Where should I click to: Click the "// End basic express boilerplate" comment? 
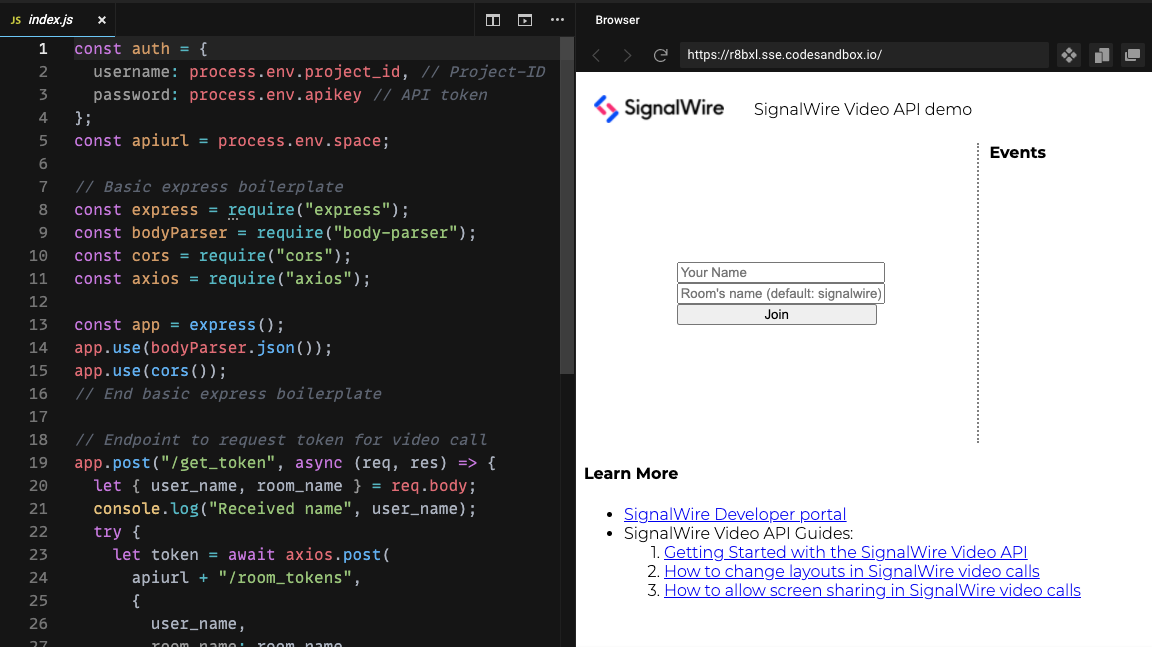click(x=228, y=394)
